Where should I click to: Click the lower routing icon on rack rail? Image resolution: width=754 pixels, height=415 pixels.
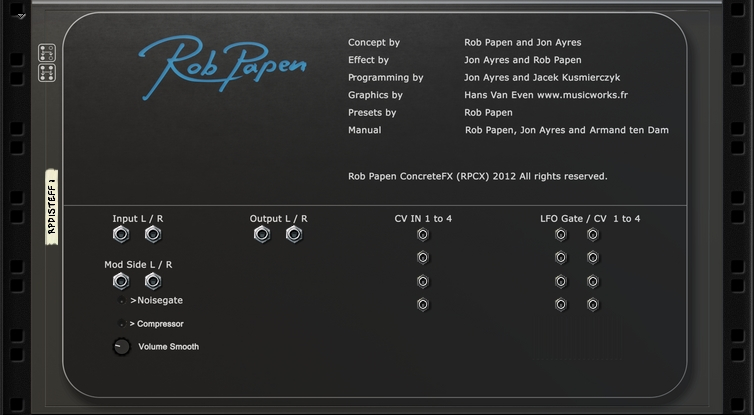[47, 73]
